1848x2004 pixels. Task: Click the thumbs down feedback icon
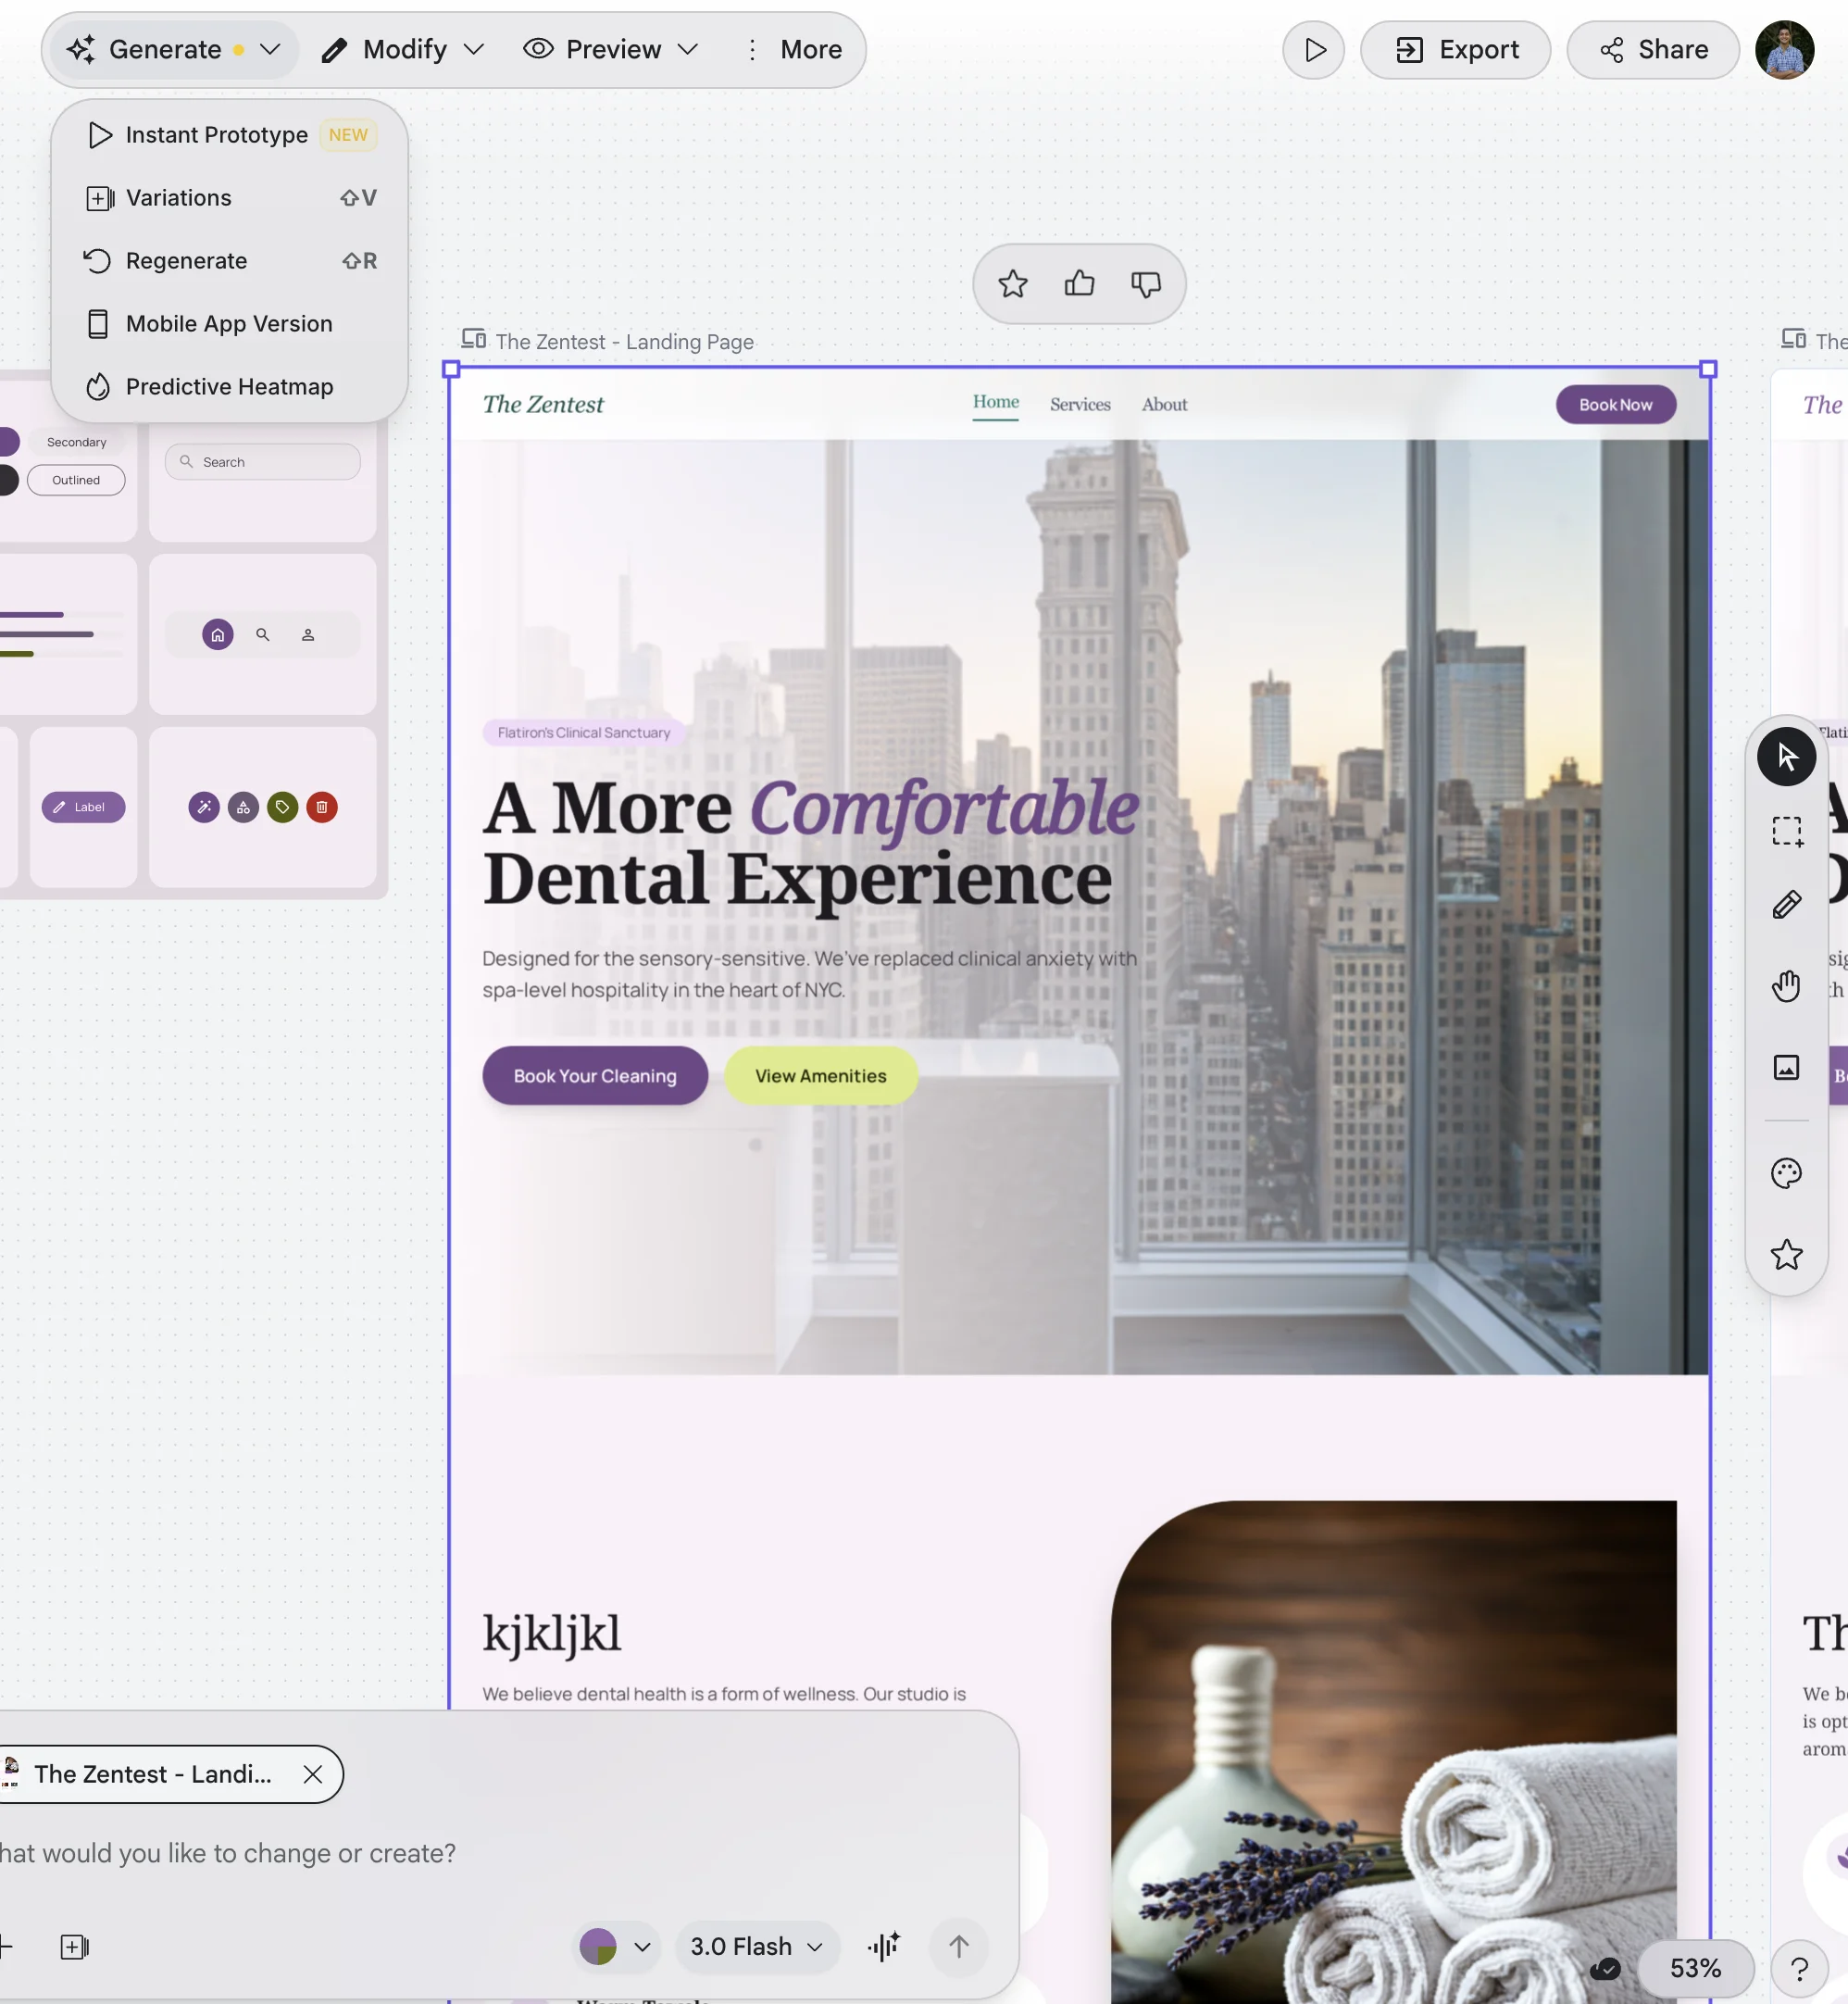click(x=1145, y=284)
